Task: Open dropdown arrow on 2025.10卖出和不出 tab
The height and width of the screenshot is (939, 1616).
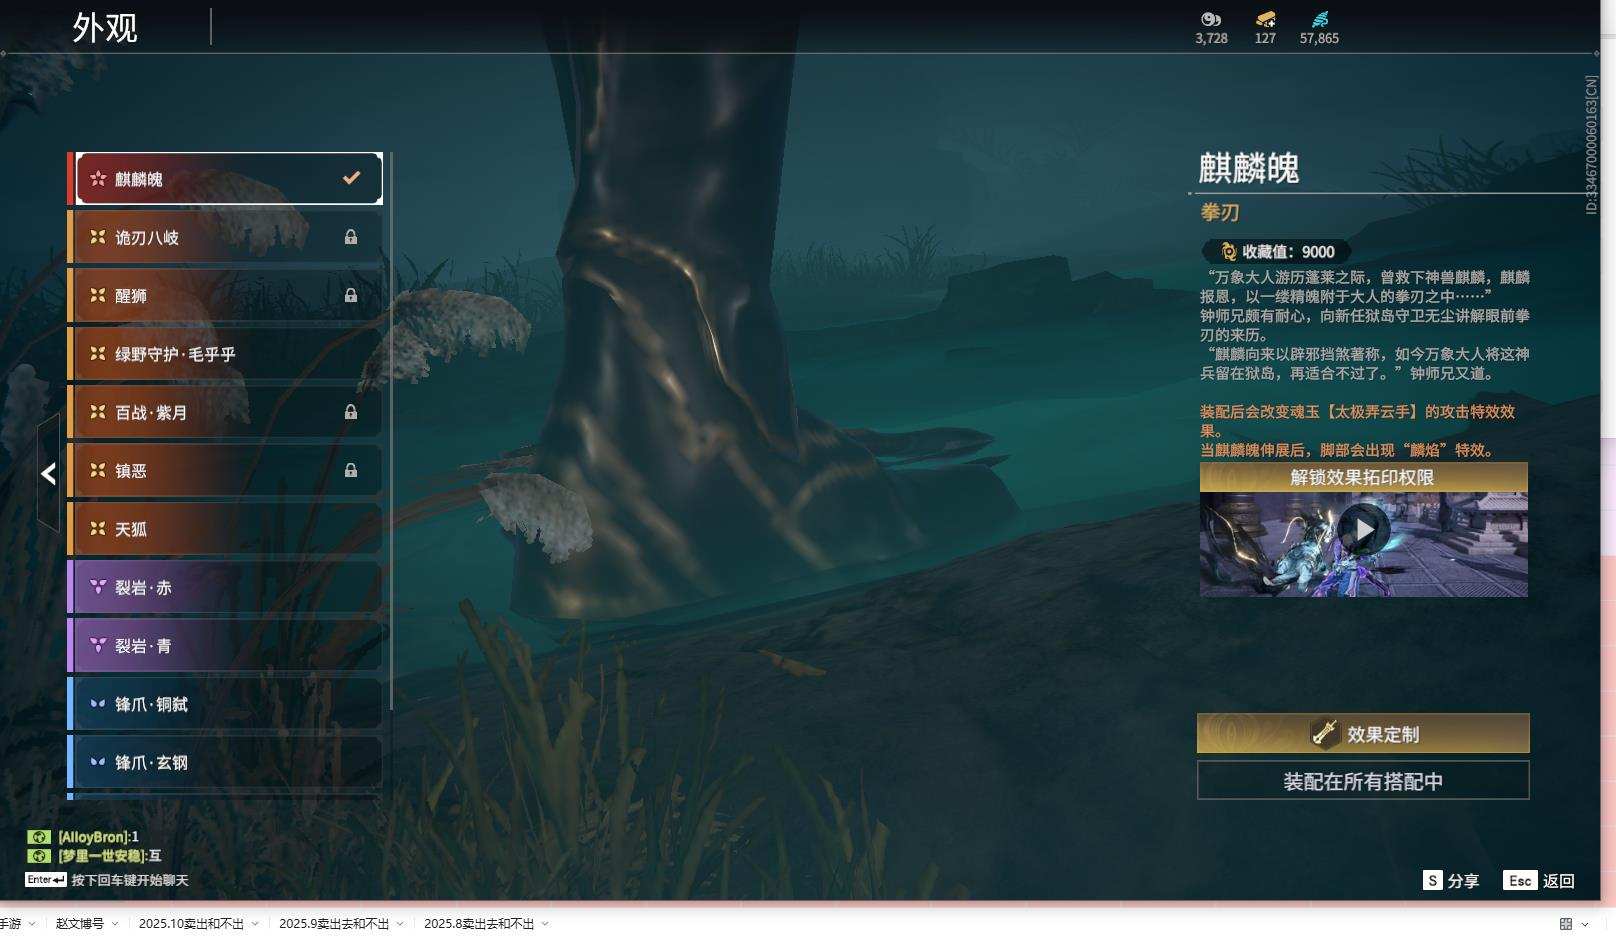Action: (x=255, y=924)
